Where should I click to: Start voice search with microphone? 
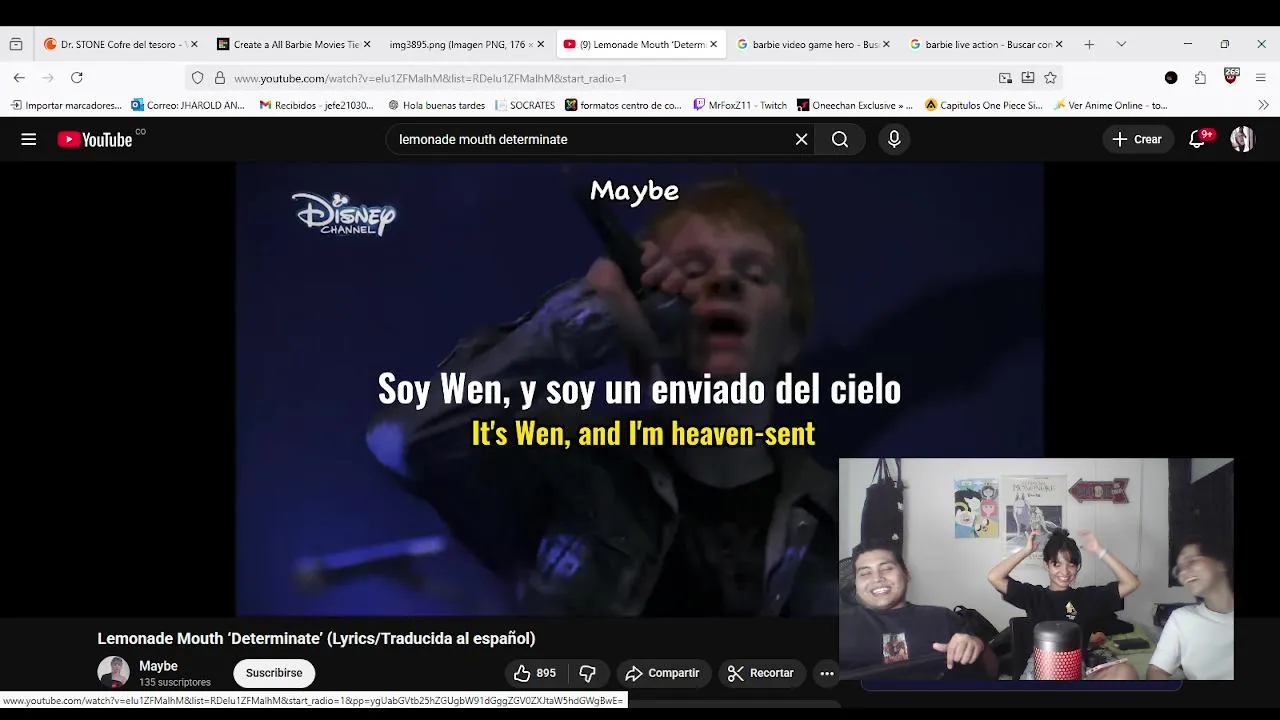[x=894, y=139]
